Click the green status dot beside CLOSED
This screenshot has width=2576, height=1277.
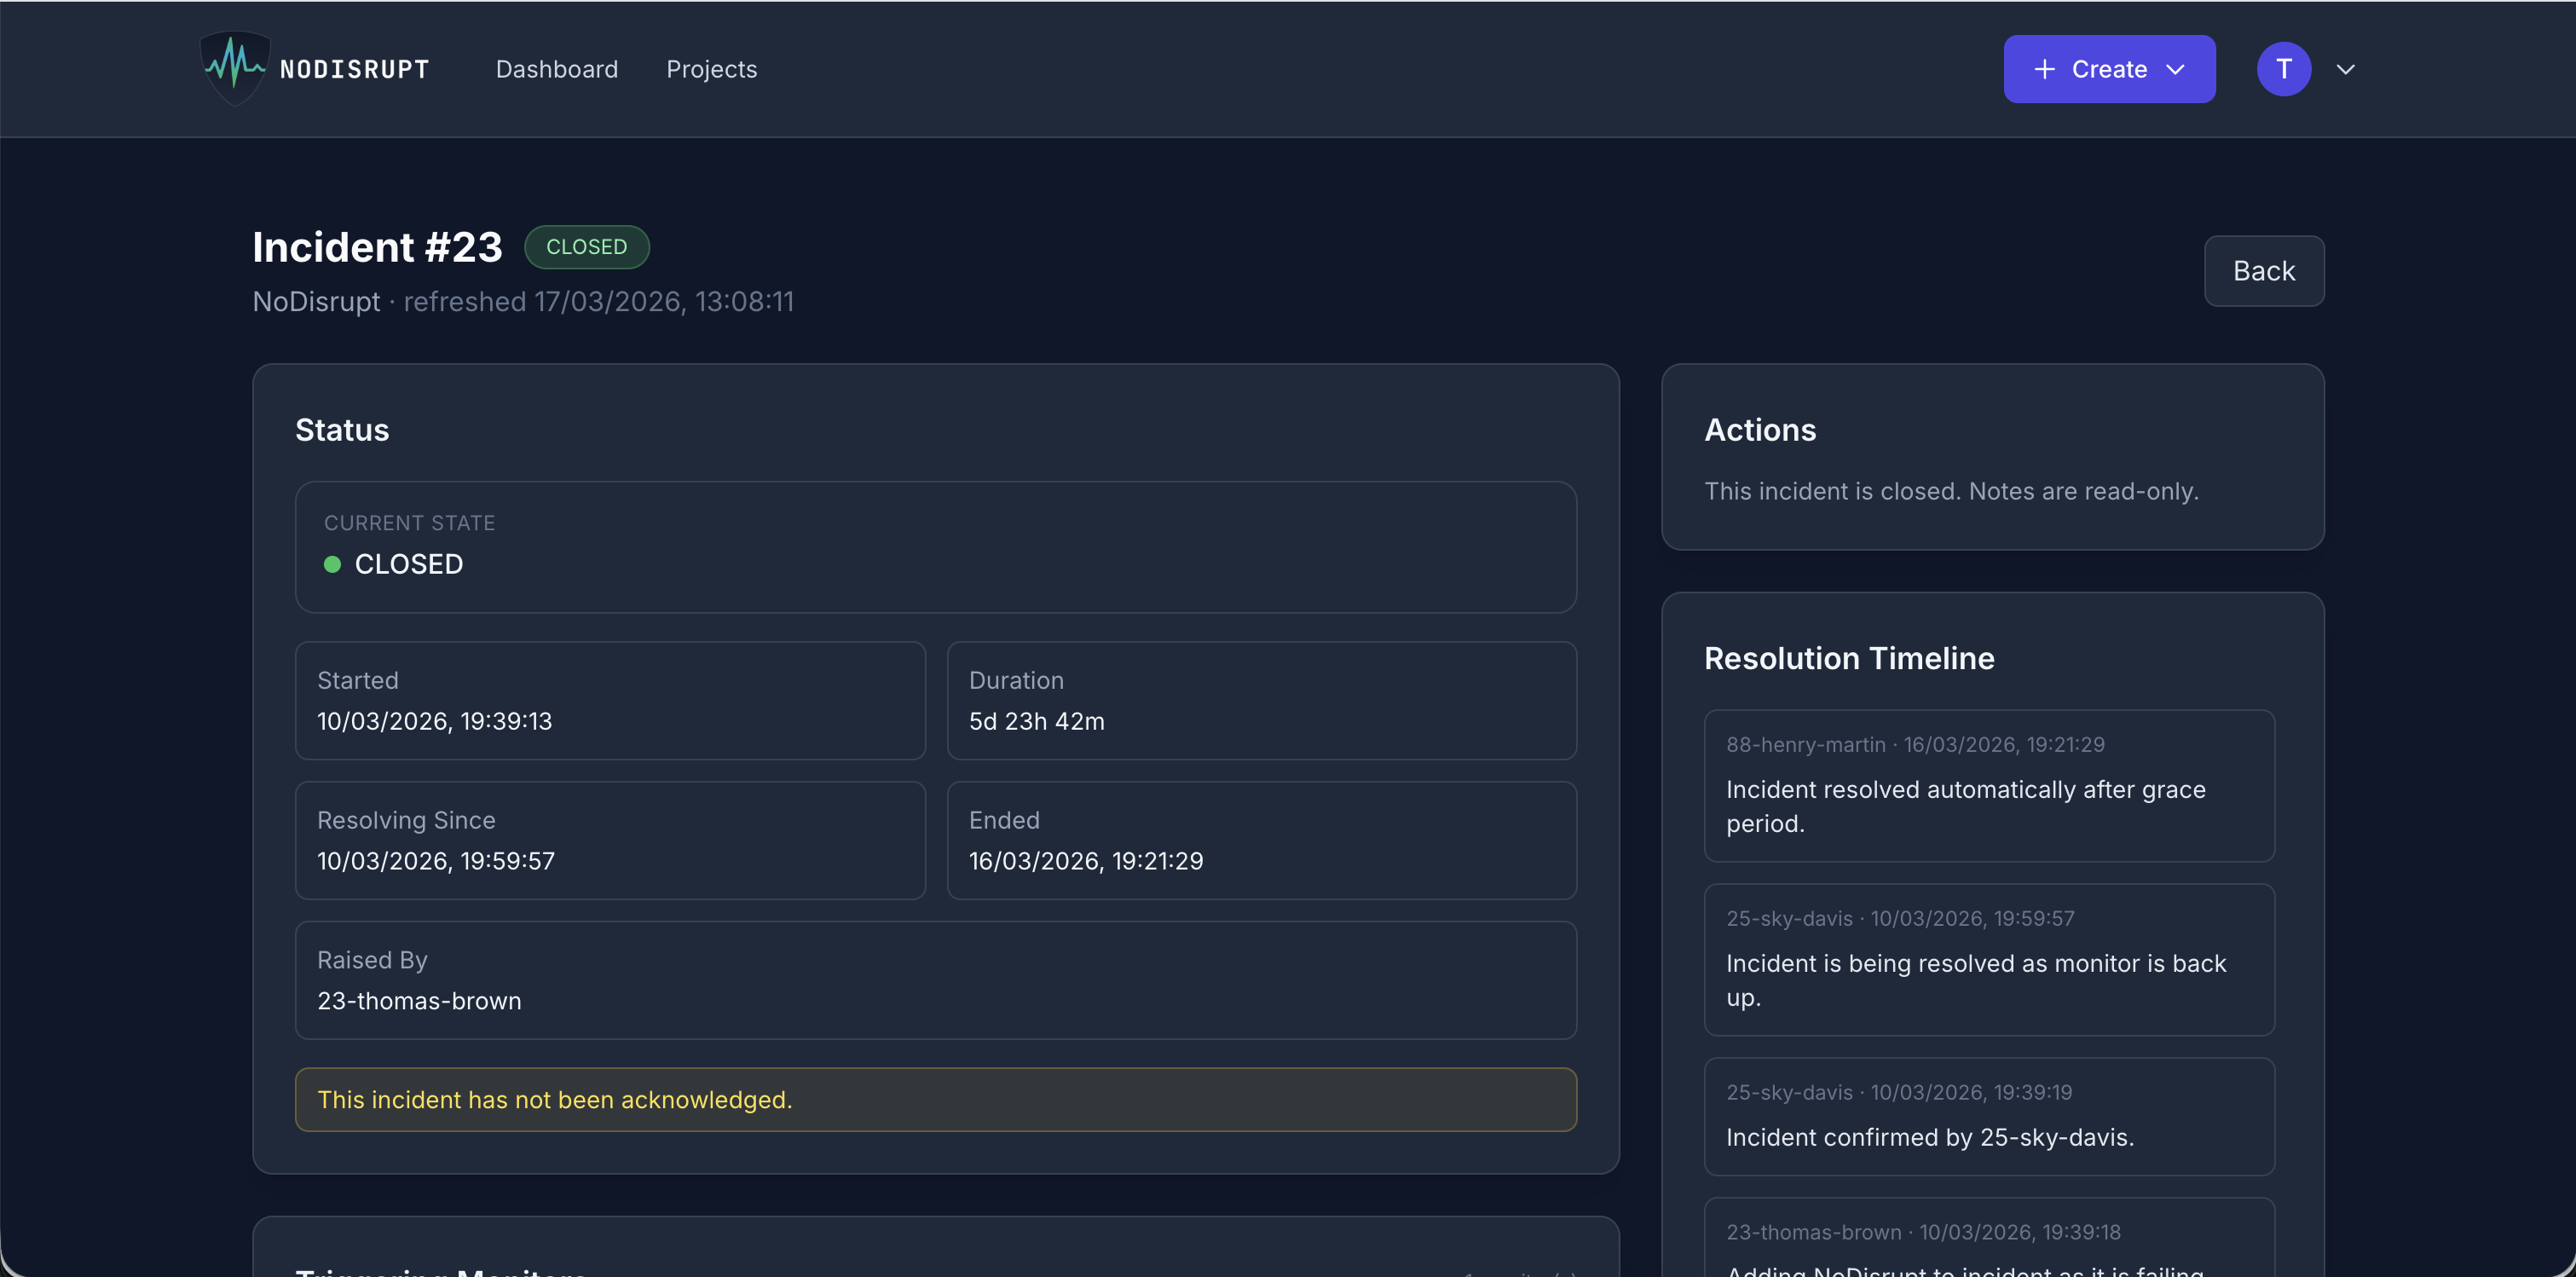tap(332, 564)
